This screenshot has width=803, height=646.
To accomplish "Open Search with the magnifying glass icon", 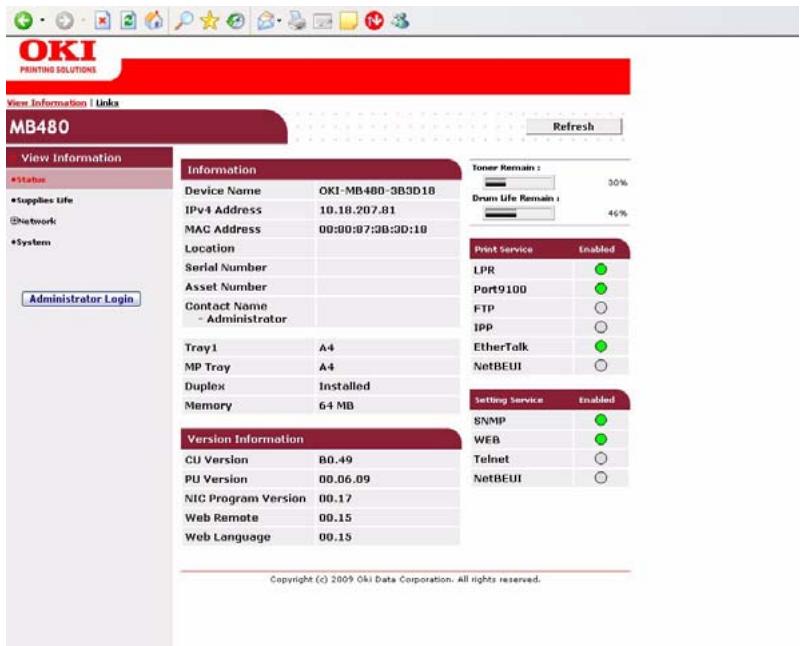I will tap(183, 20).
